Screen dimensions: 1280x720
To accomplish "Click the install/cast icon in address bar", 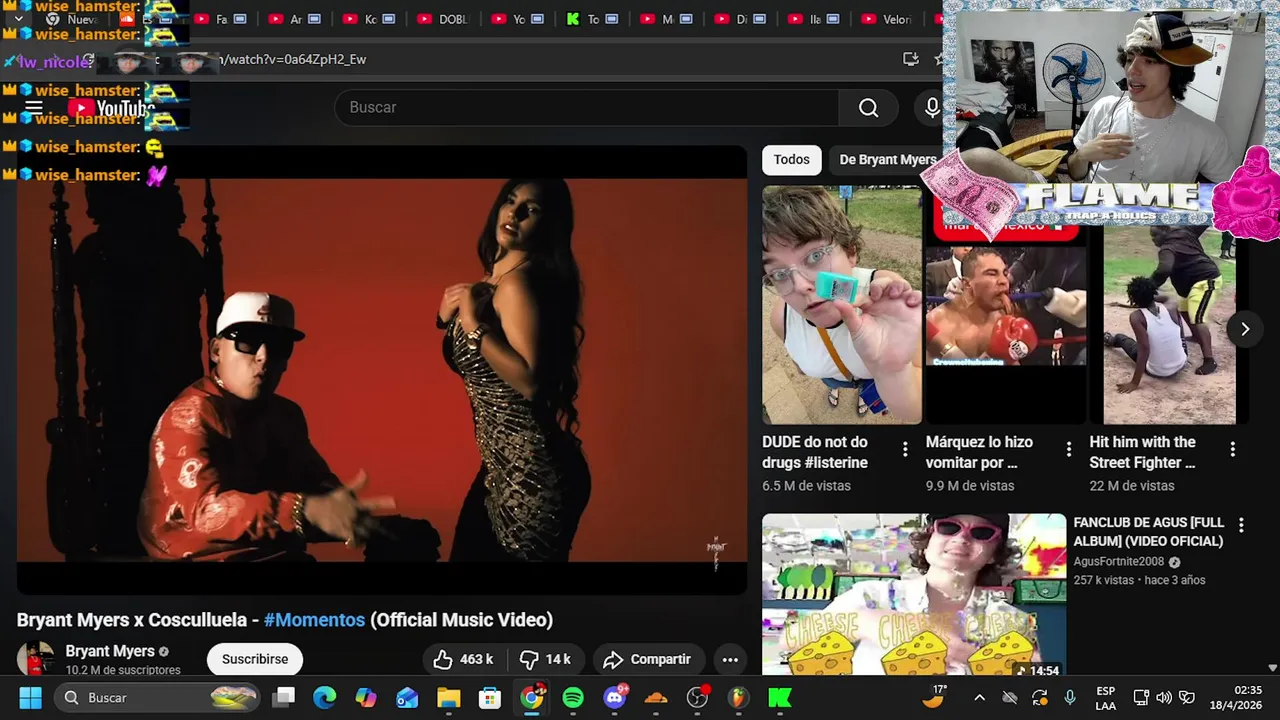I will [x=910, y=59].
